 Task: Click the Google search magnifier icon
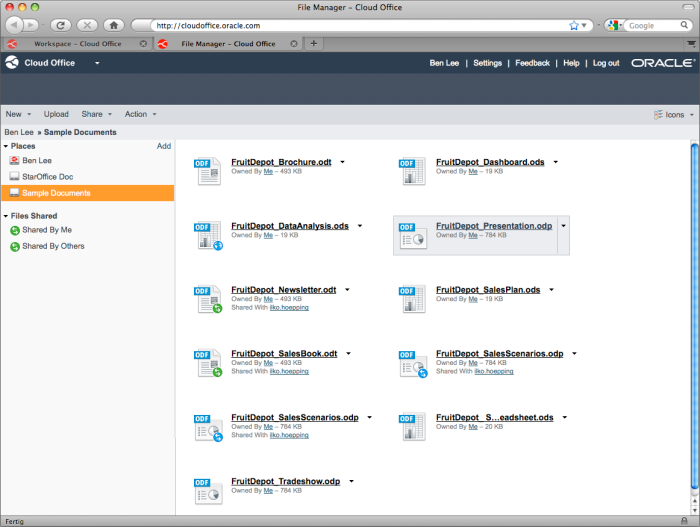pos(684,25)
